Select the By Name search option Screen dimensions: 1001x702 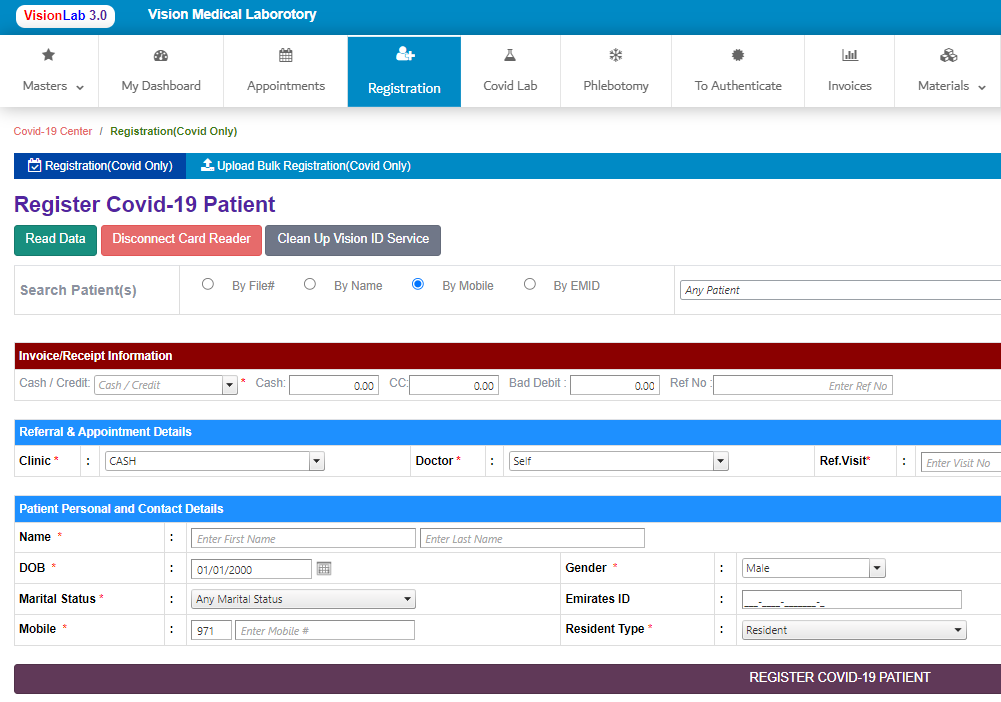pos(310,284)
